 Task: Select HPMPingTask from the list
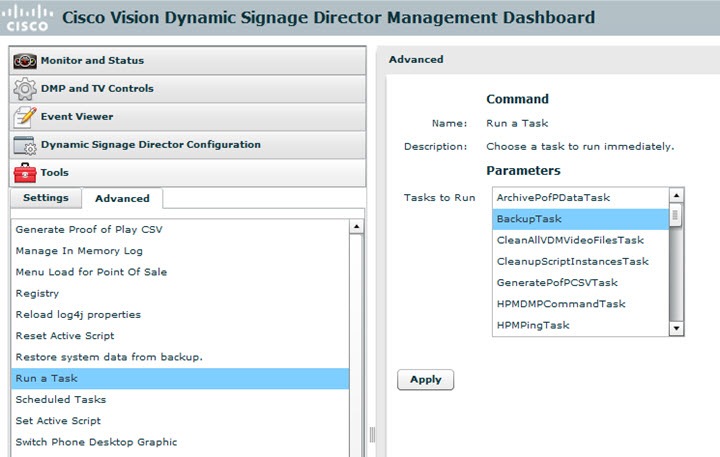pyautogui.click(x=533, y=325)
